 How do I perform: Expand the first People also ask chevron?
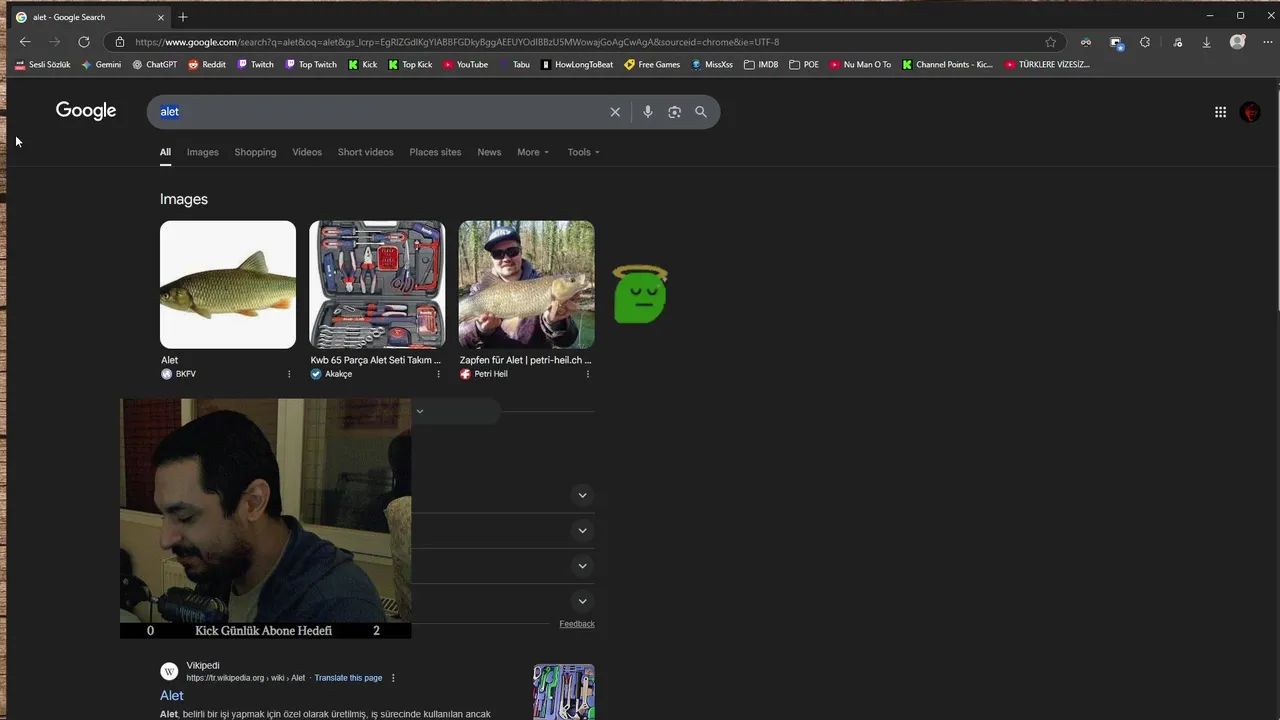(x=582, y=495)
